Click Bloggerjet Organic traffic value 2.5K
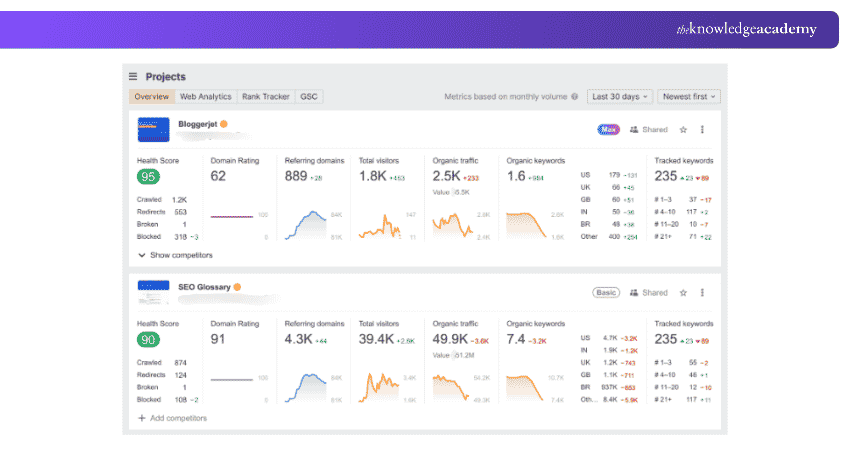 (x=446, y=176)
